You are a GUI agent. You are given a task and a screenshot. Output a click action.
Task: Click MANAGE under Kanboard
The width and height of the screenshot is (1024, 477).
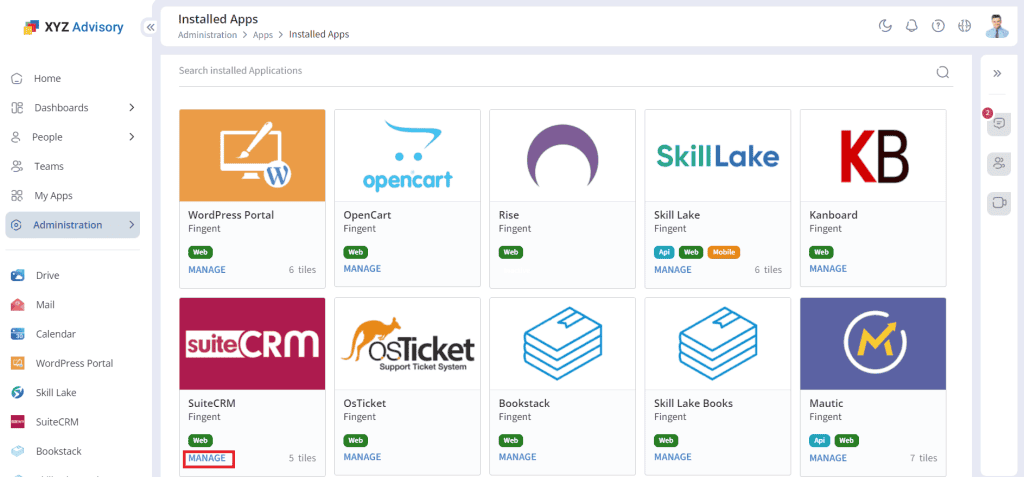click(828, 269)
